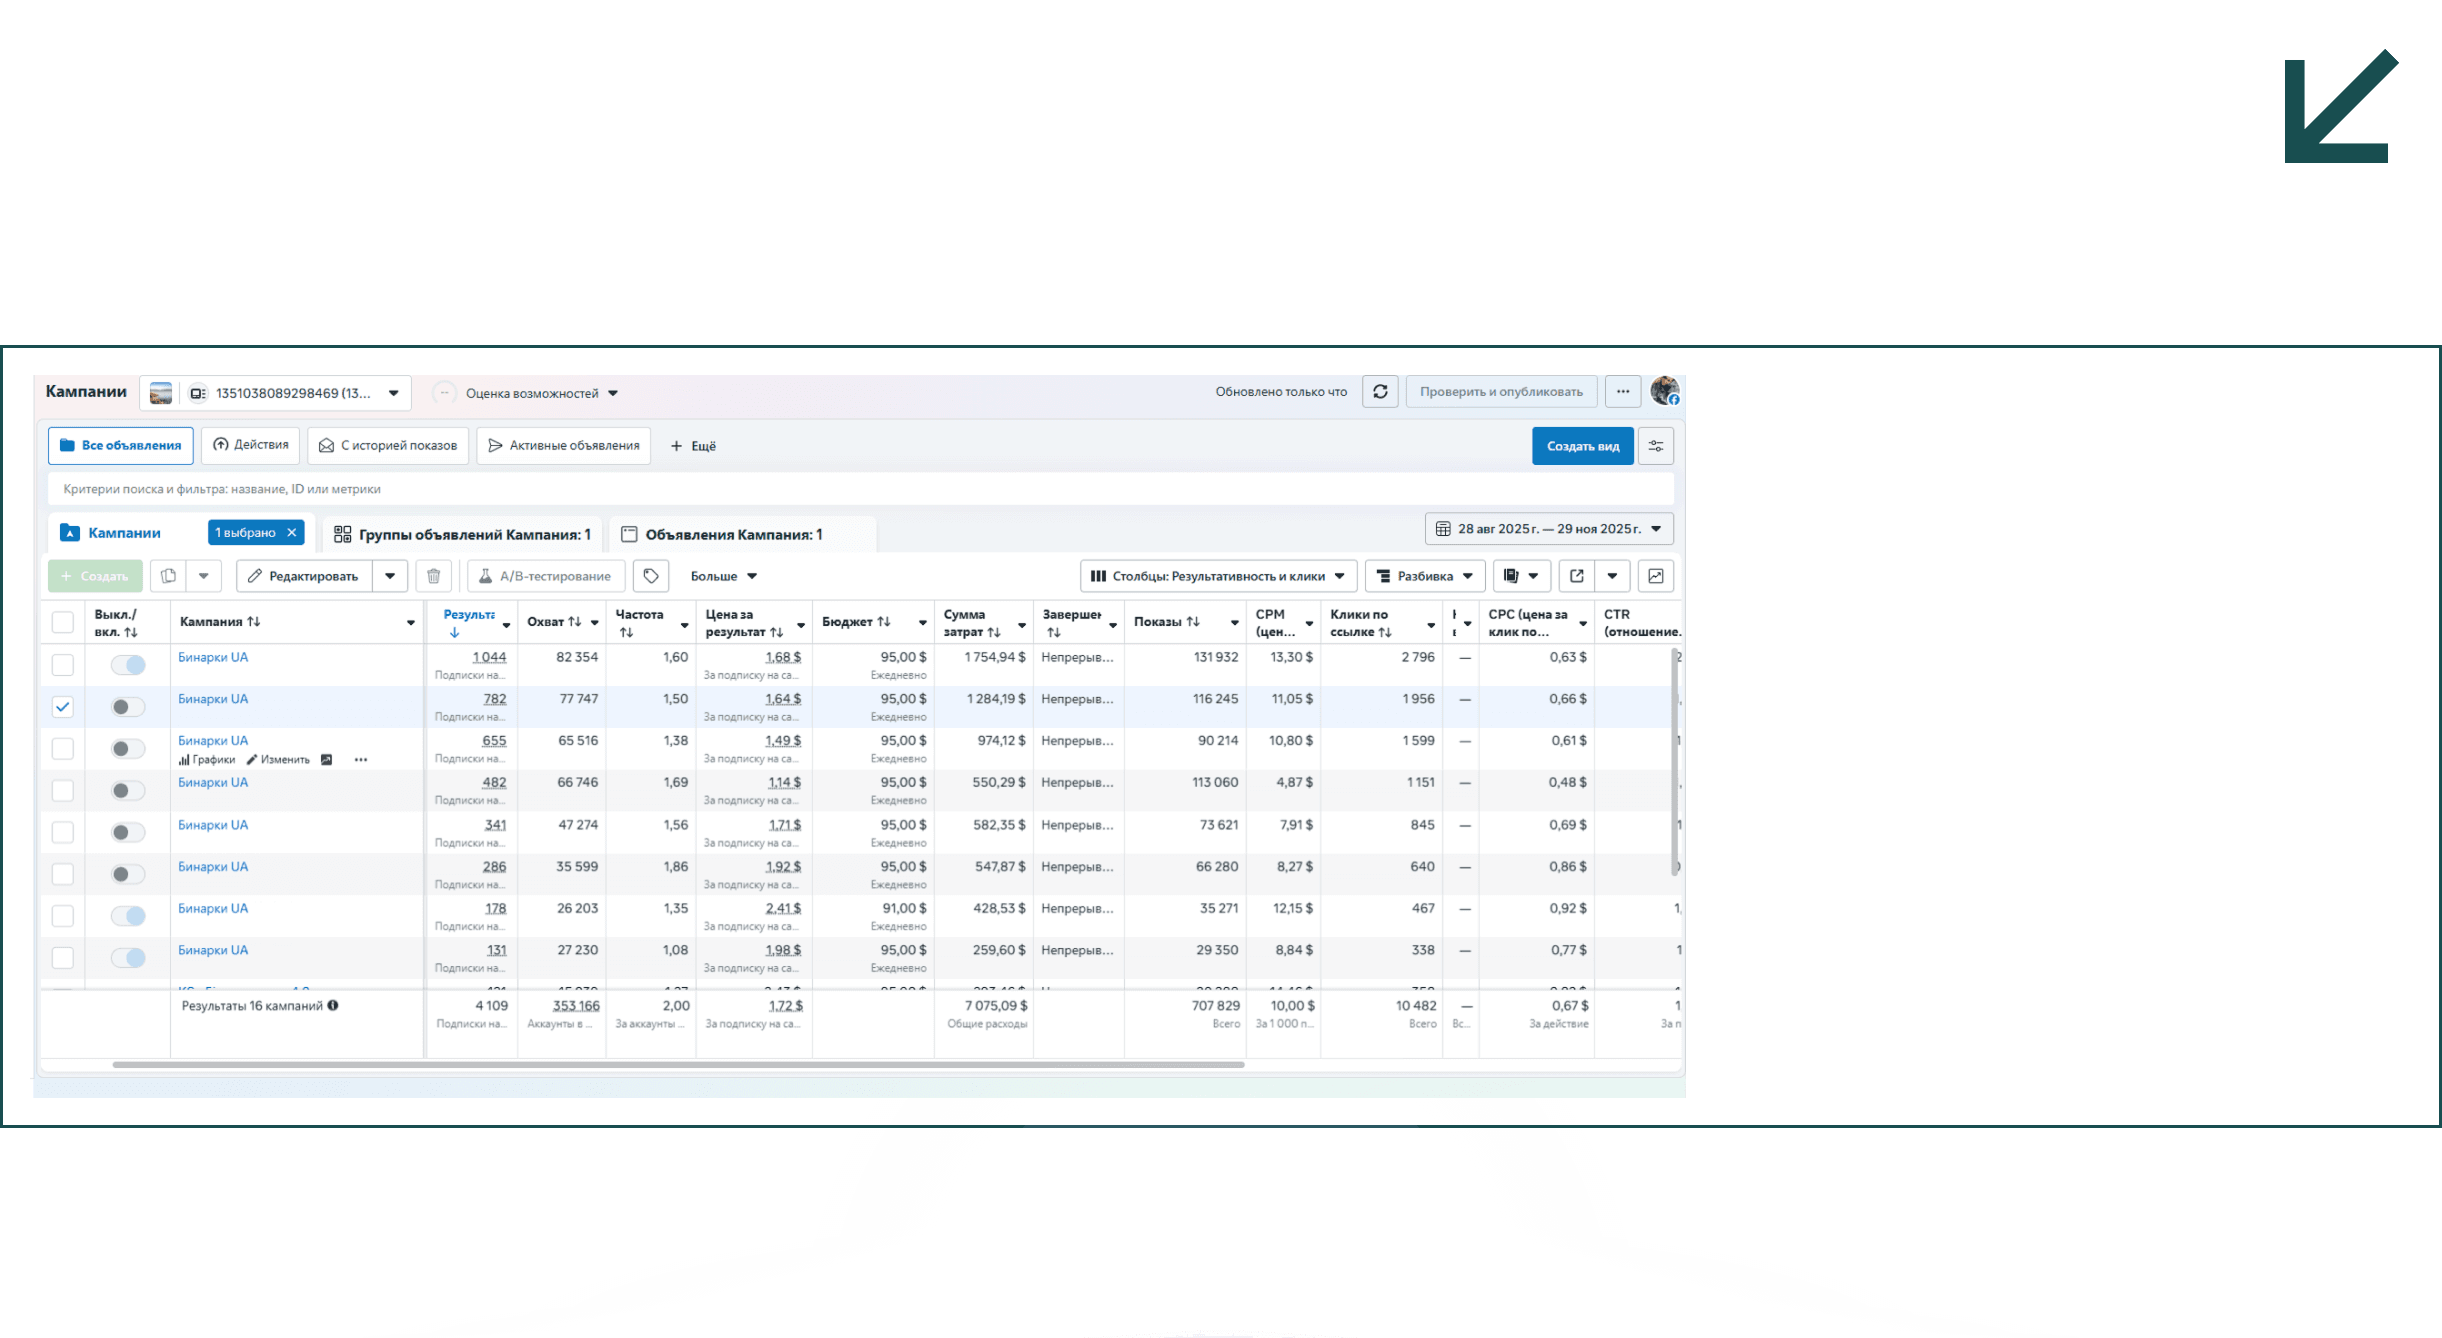Open dropdown arrow beside export icon
Screen dimensions: 2442x1338
1612,576
